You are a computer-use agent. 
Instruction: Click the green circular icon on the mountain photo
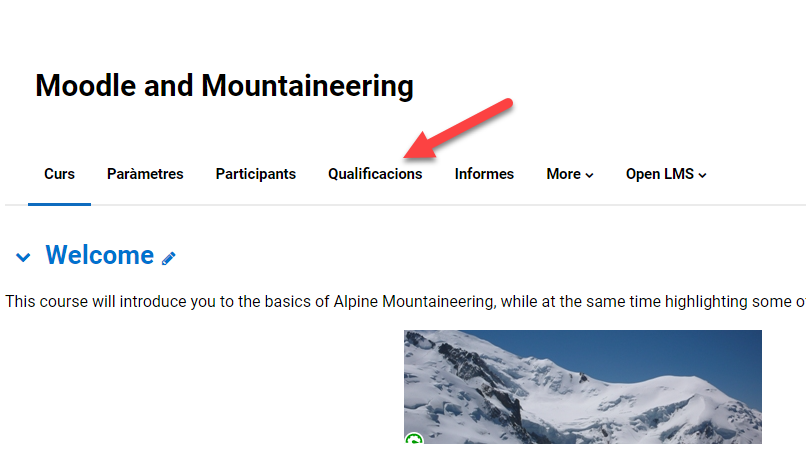413,440
